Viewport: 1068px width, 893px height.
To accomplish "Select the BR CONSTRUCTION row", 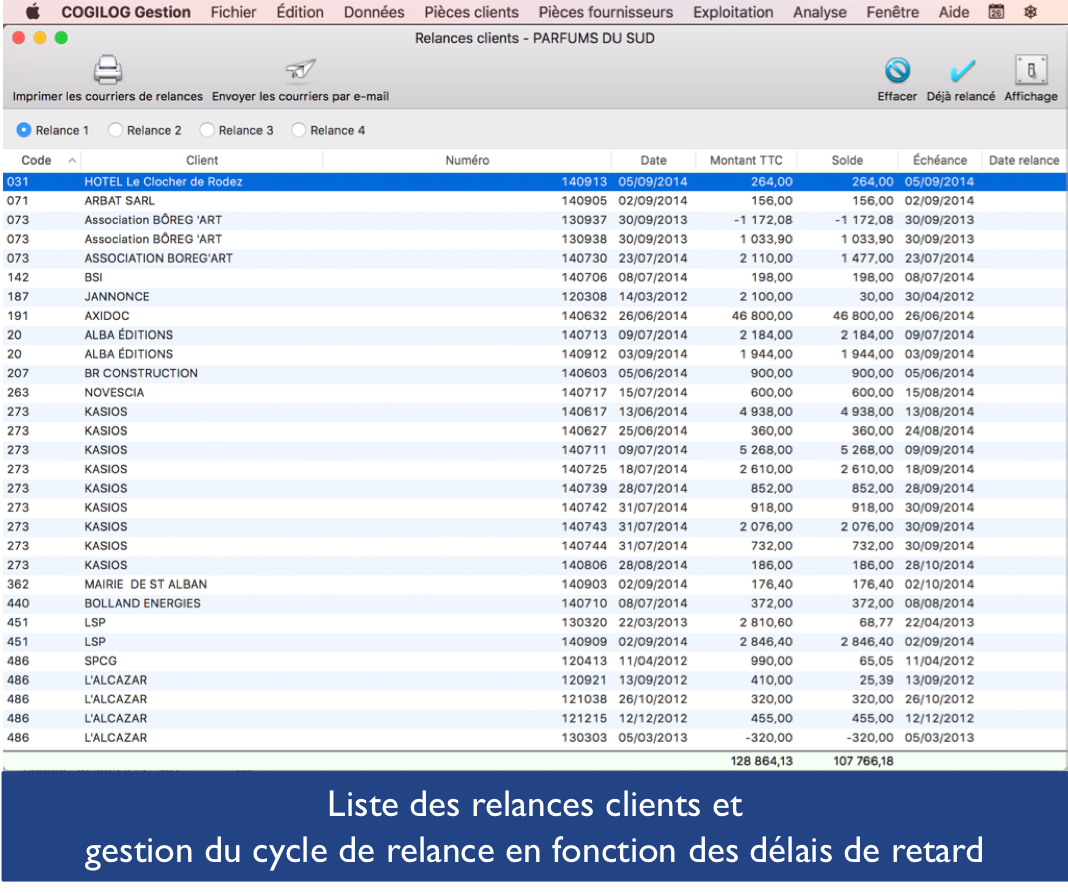I will click(534, 373).
